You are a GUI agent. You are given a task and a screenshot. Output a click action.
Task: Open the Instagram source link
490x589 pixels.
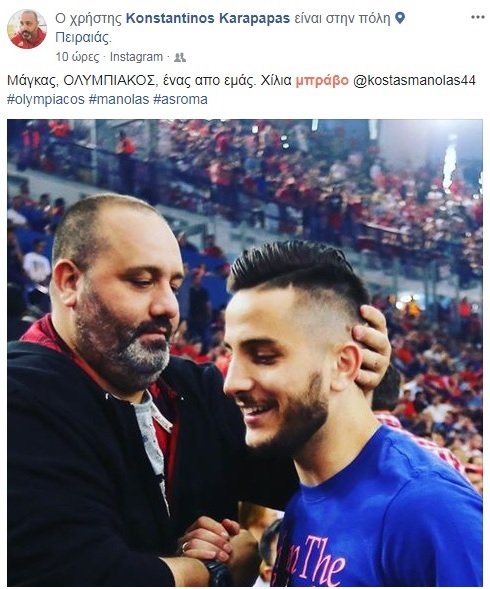pos(136,57)
